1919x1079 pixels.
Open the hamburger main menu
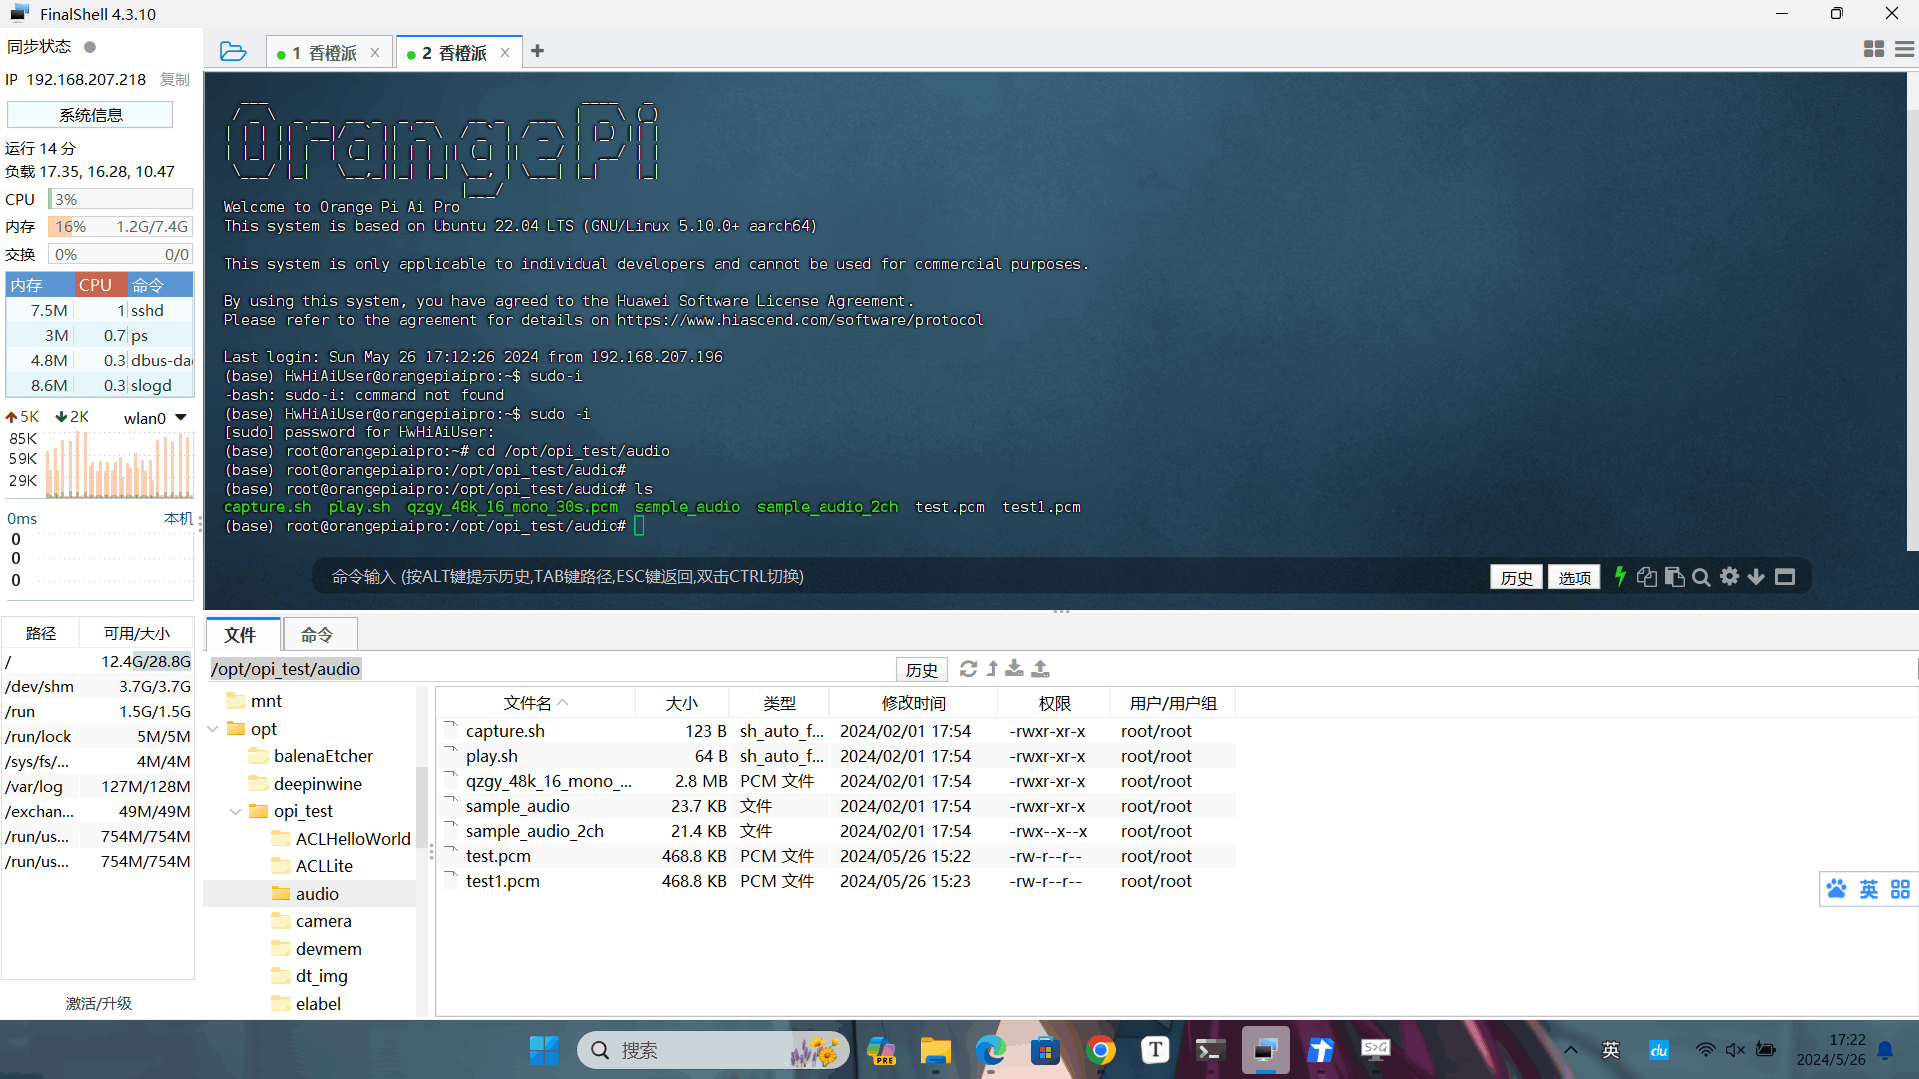tap(1905, 49)
